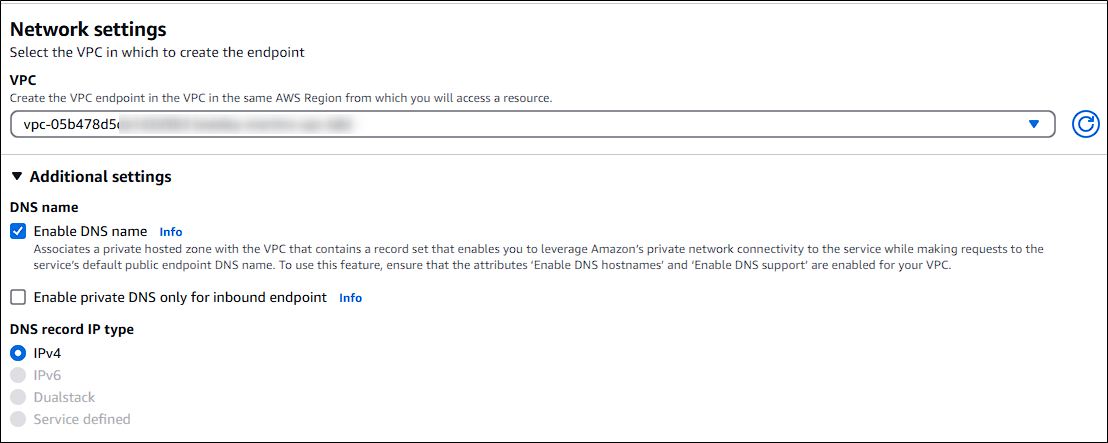
Task: Open Info link beside Enable DNS name
Action: [171, 232]
